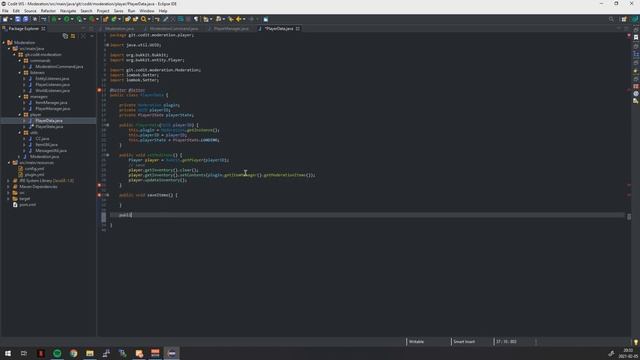This screenshot has height=360, width=640.
Task: Select ItemManager.java in the tree
Action: 51,102
